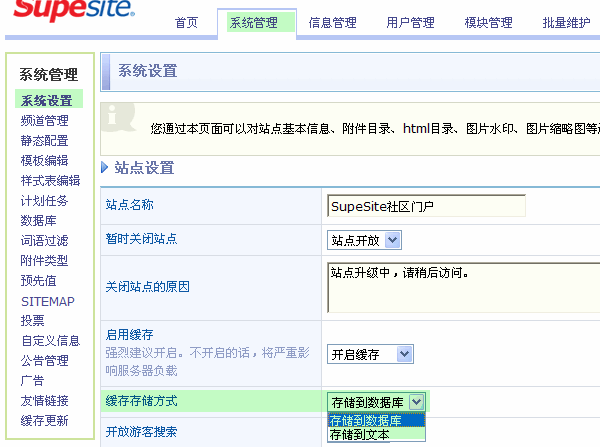Collapse the 站点设置 section triangle
The image size is (600, 447).
click(x=105, y=168)
